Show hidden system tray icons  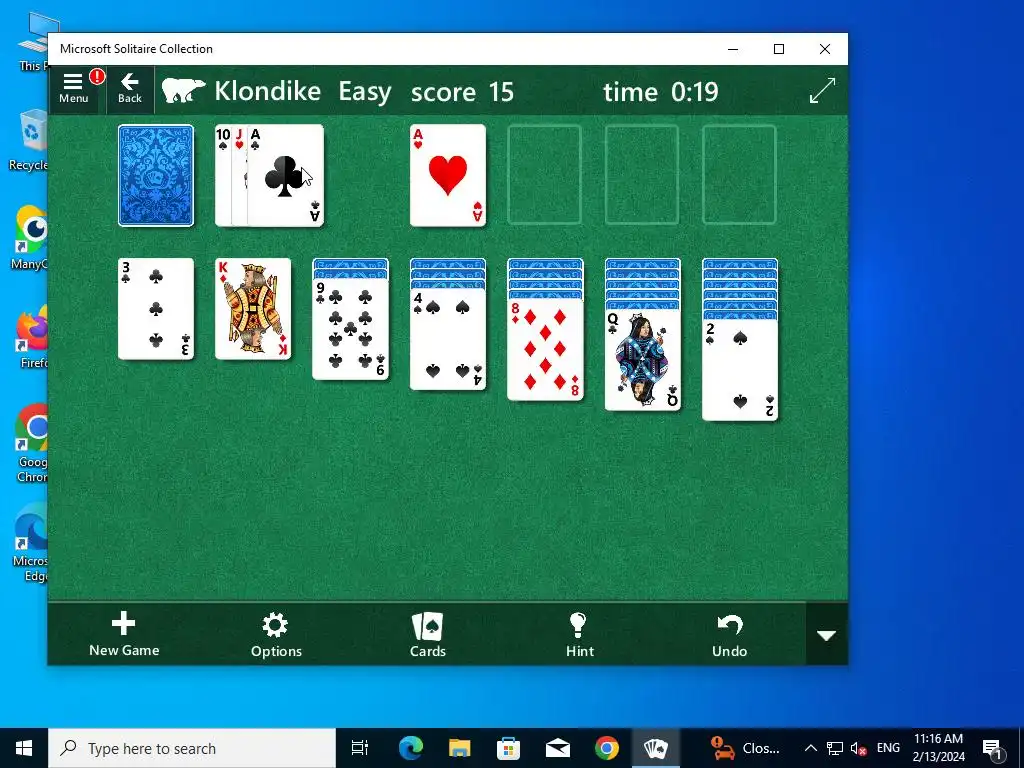pyautogui.click(x=810, y=748)
